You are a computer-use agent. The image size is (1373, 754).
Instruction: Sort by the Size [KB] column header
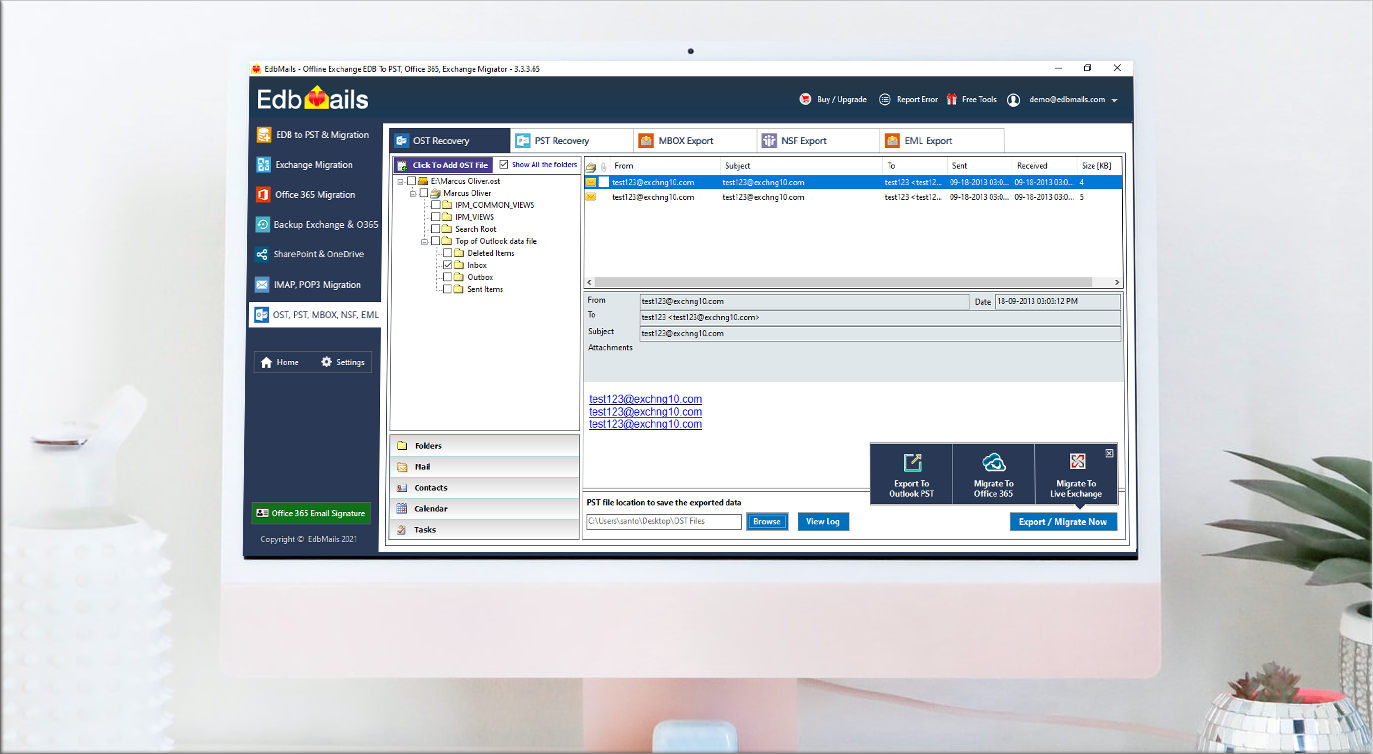(1097, 166)
